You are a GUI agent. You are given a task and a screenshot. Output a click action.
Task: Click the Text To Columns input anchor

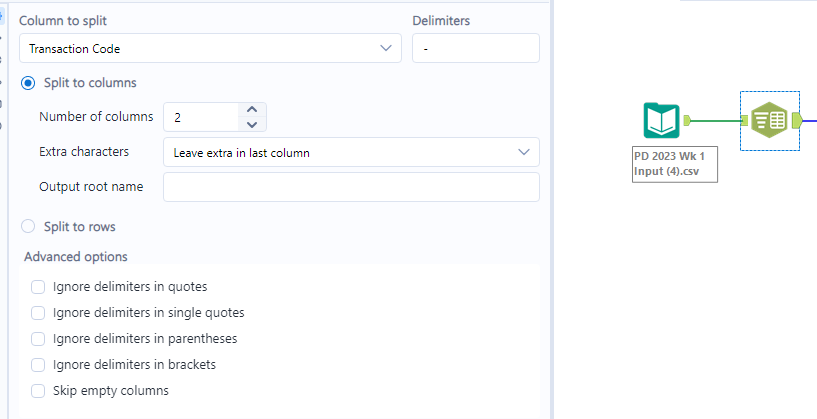click(745, 121)
